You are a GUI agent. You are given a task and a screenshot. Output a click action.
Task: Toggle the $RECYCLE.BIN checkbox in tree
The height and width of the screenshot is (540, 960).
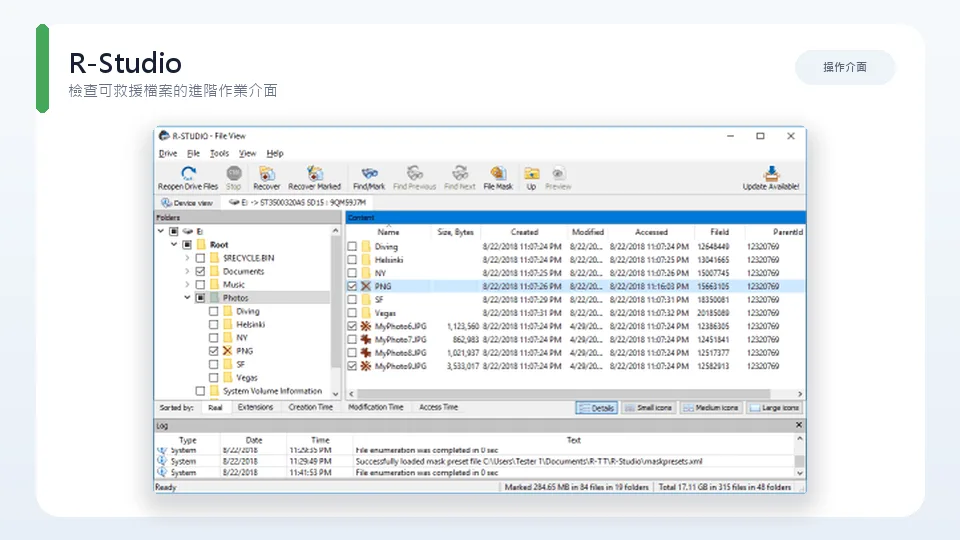[200, 258]
